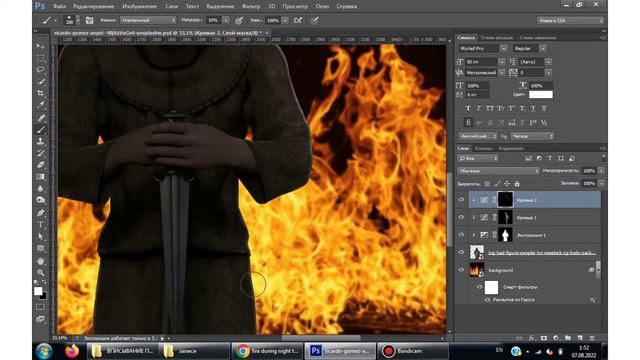This screenshot has height=360, width=640.
Task: Hide the background layer
Action: pyautogui.click(x=461, y=270)
